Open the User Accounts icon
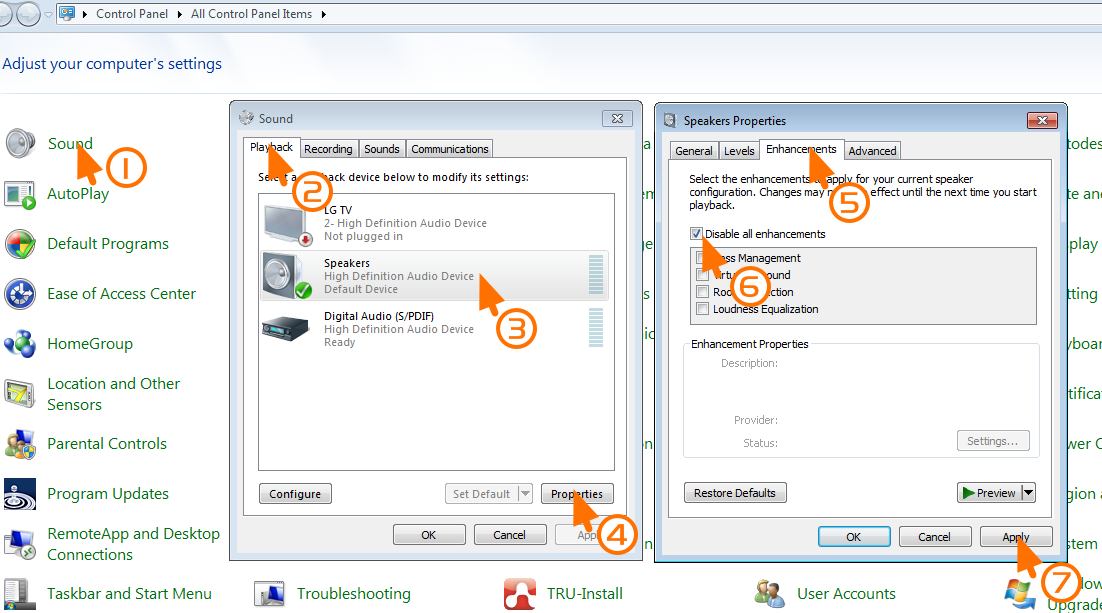 [770, 594]
